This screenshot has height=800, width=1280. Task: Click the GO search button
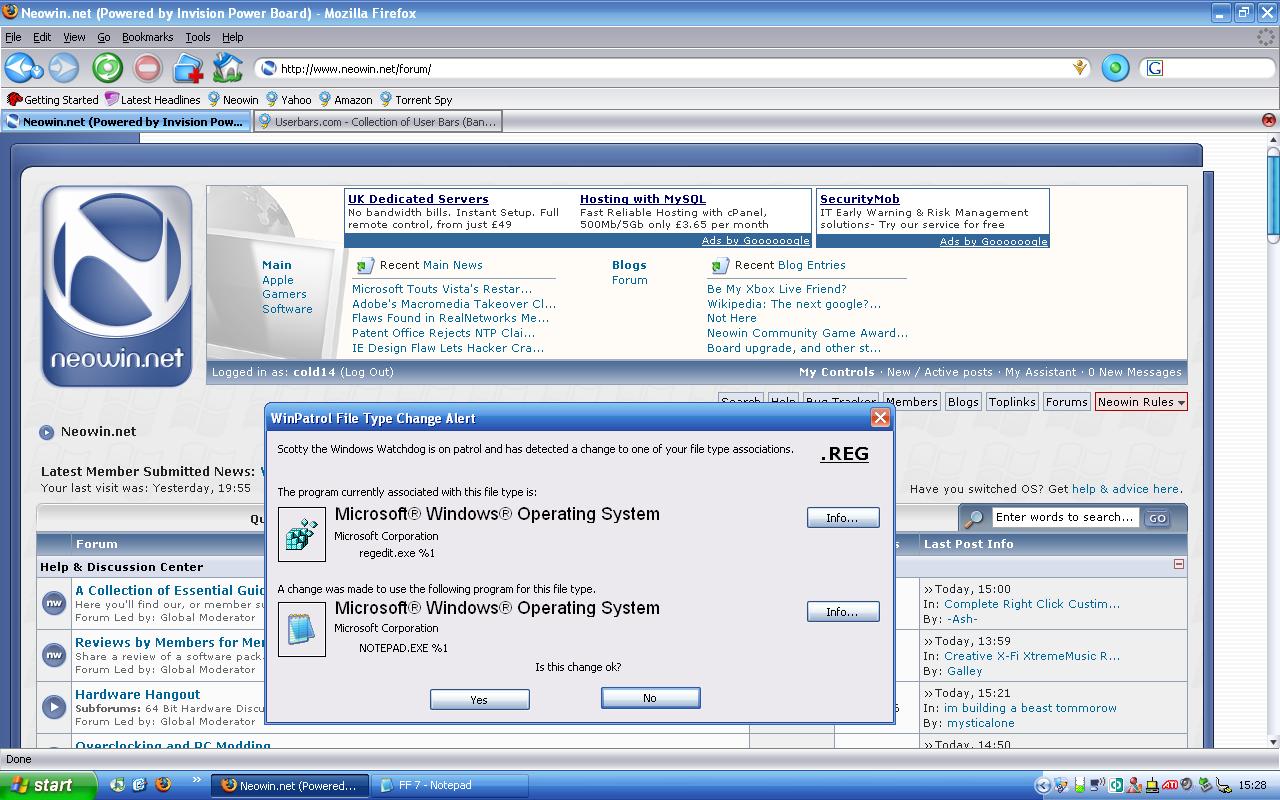(x=1157, y=518)
